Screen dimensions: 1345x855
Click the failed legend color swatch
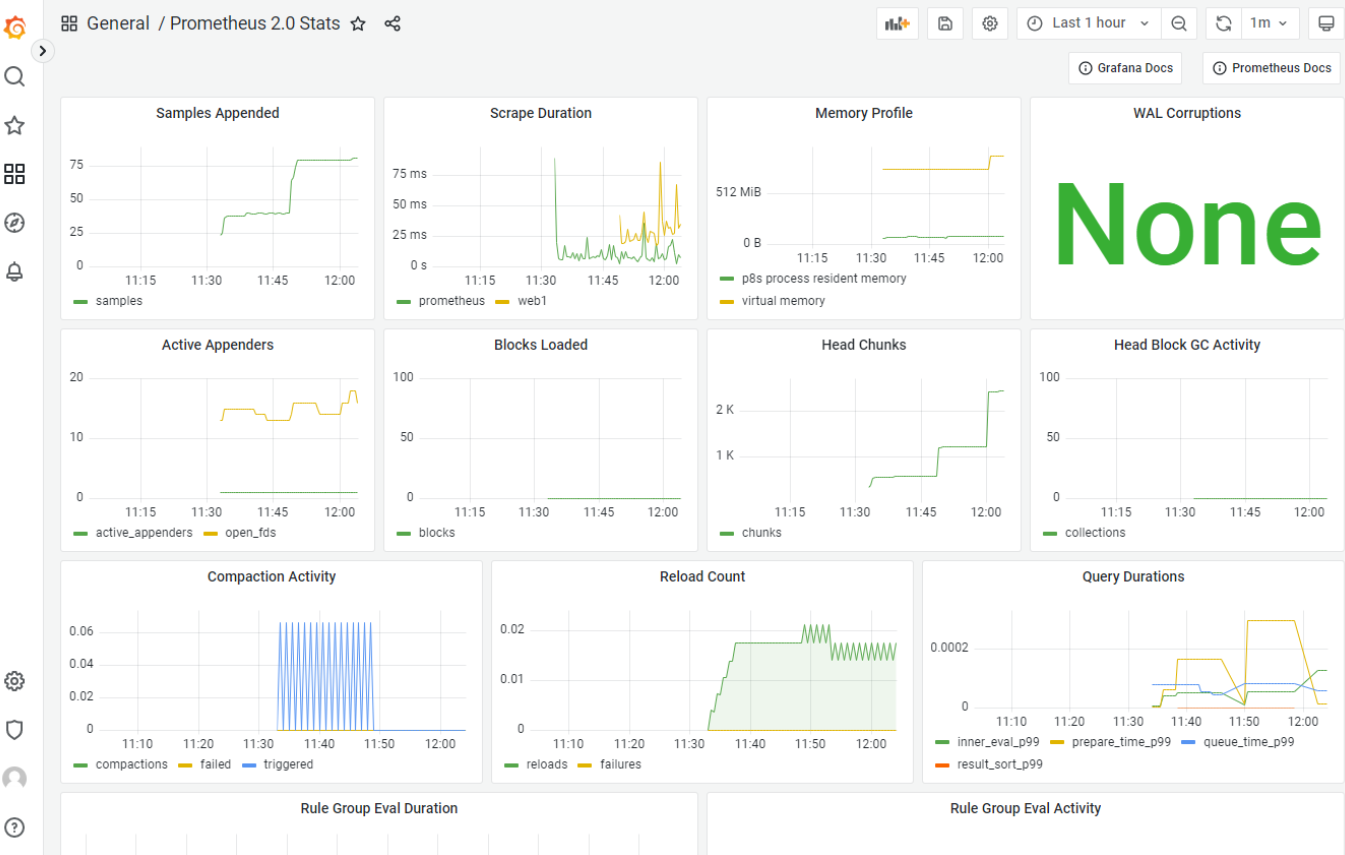[x=185, y=765]
